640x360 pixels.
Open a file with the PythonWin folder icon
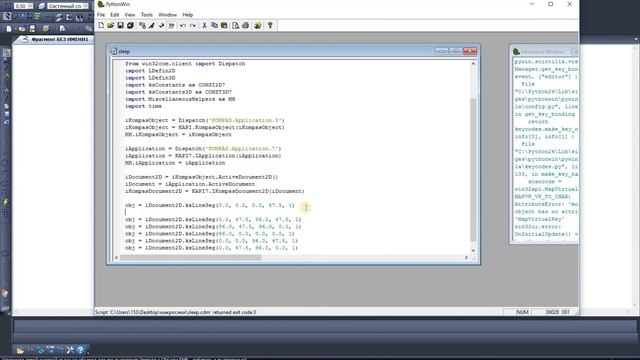click(111, 25)
